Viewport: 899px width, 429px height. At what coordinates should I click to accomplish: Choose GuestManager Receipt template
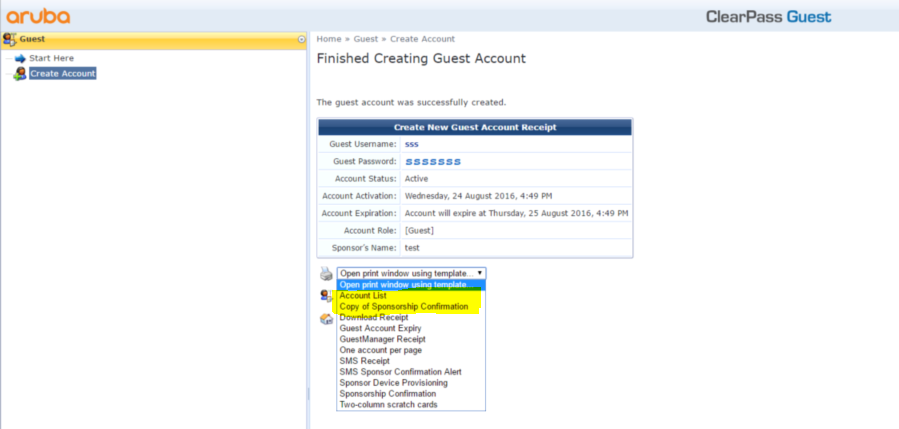coord(411,339)
